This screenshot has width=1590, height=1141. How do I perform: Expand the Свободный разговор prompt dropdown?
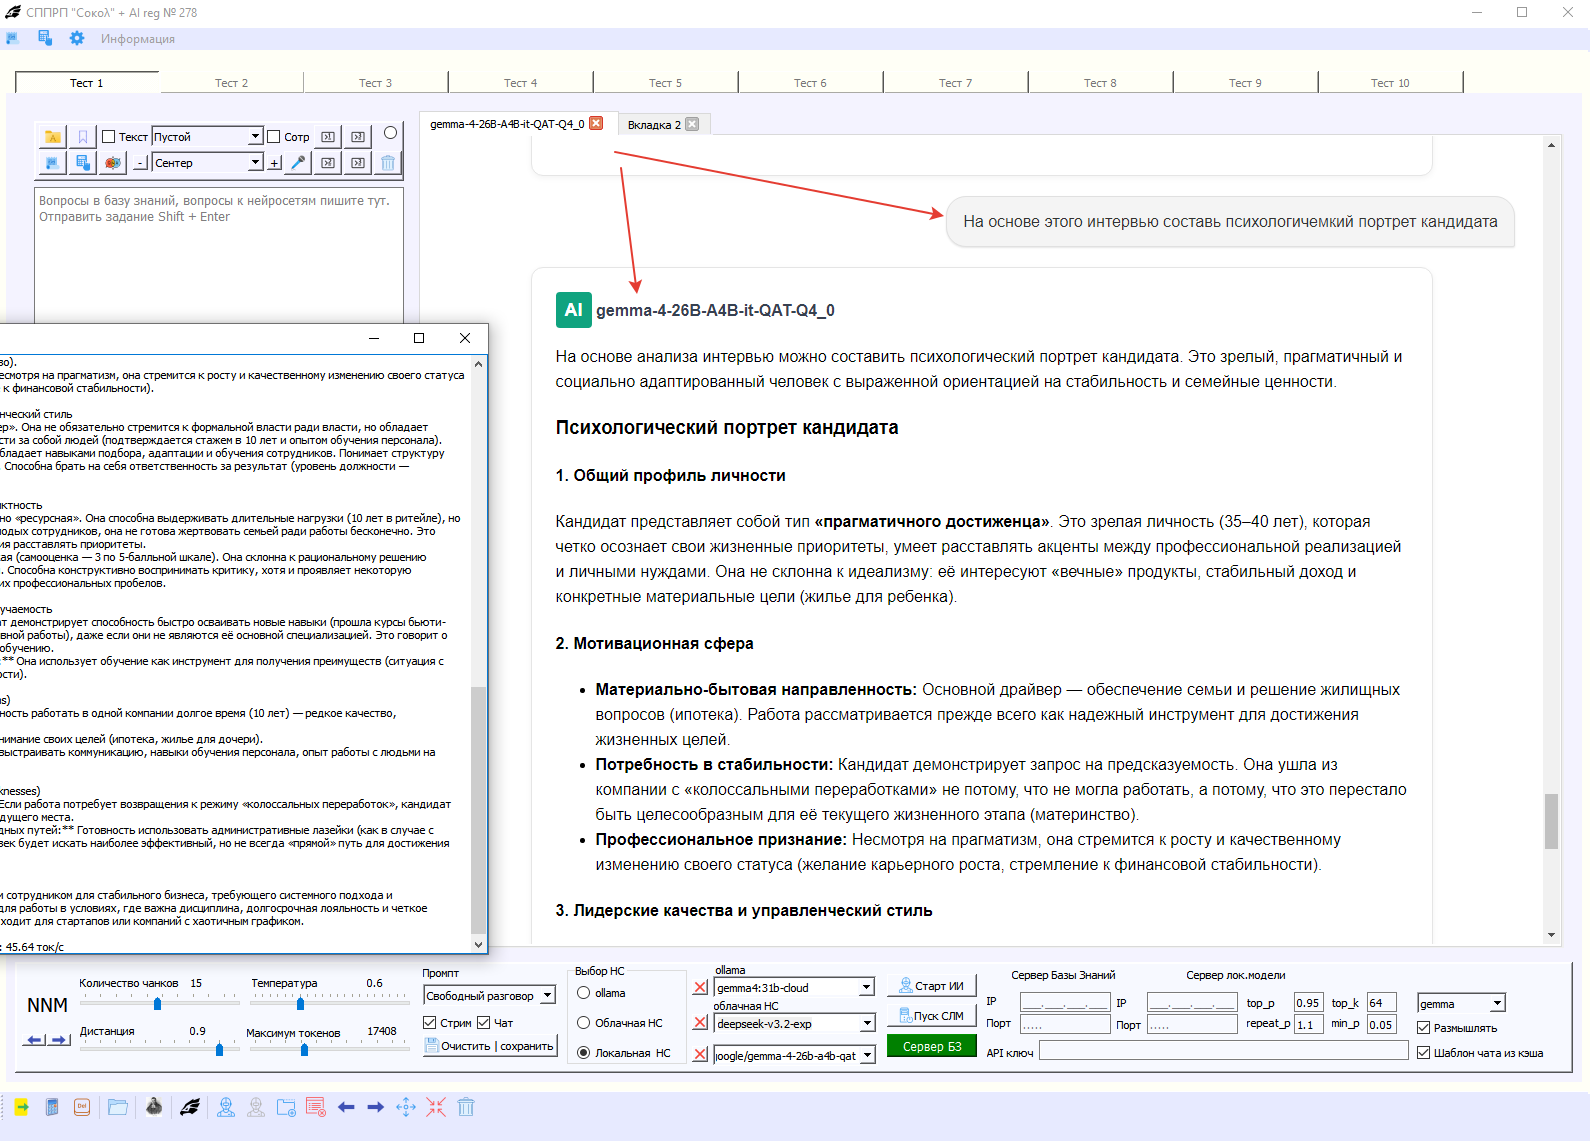(548, 996)
